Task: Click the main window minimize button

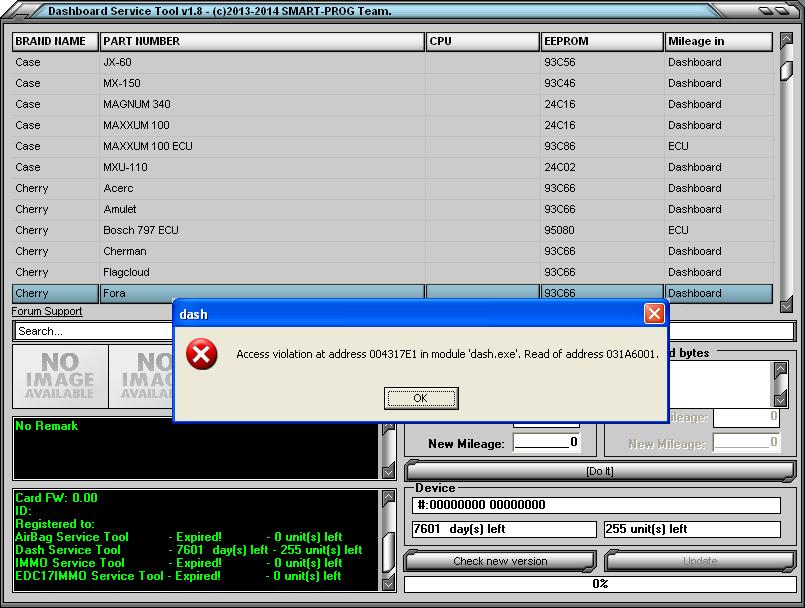Action: tap(766, 10)
